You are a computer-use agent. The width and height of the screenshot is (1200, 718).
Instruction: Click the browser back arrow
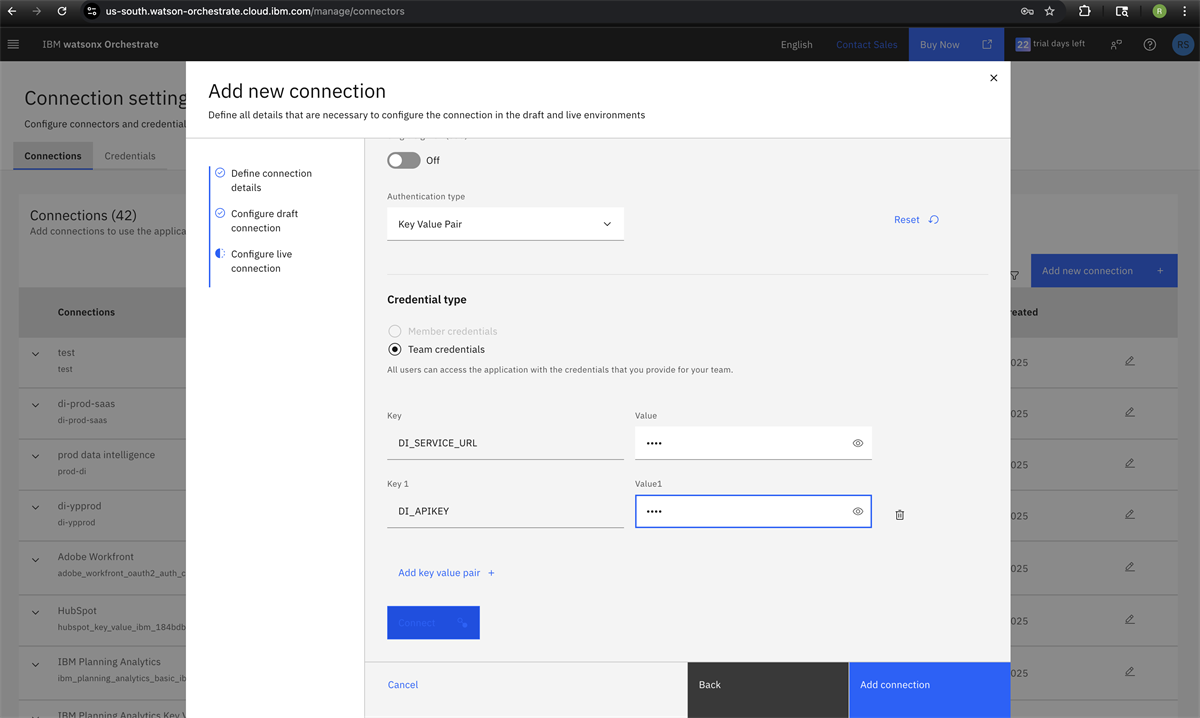pyautogui.click(x=12, y=11)
